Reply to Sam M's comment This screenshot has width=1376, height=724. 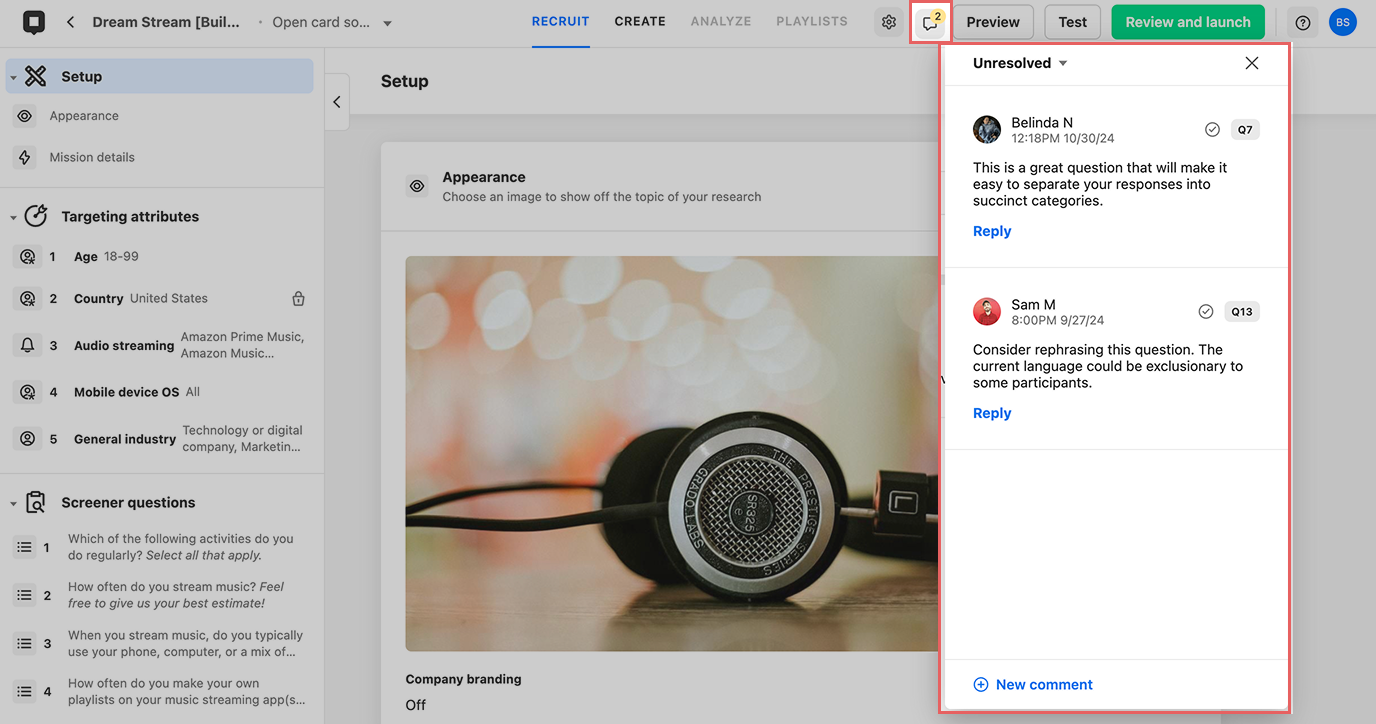click(x=992, y=413)
